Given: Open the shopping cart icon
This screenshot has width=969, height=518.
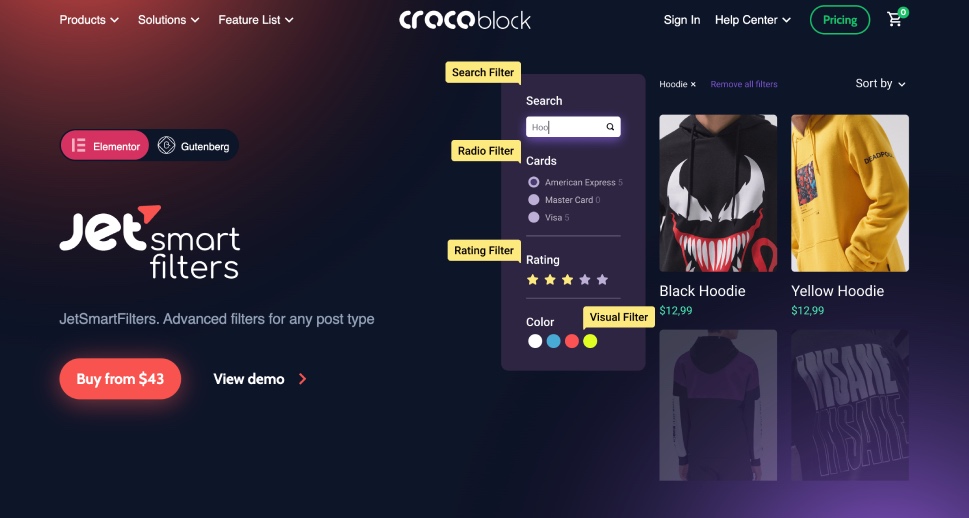Looking at the screenshot, I should tap(894, 20).
